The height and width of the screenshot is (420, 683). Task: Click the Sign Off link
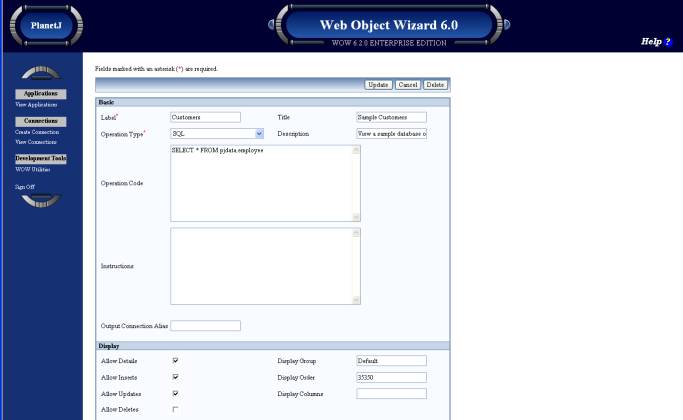(x=25, y=187)
